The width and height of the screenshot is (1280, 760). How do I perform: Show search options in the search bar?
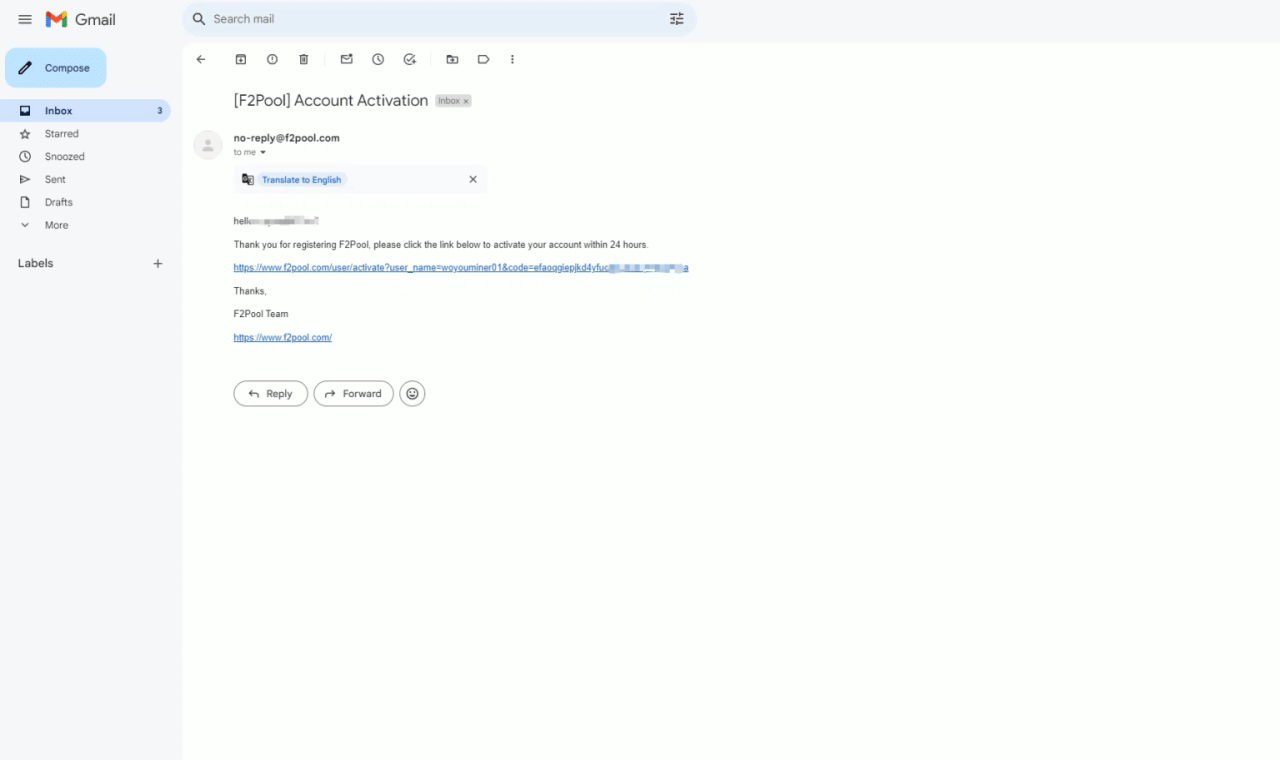click(x=677, y=19)
